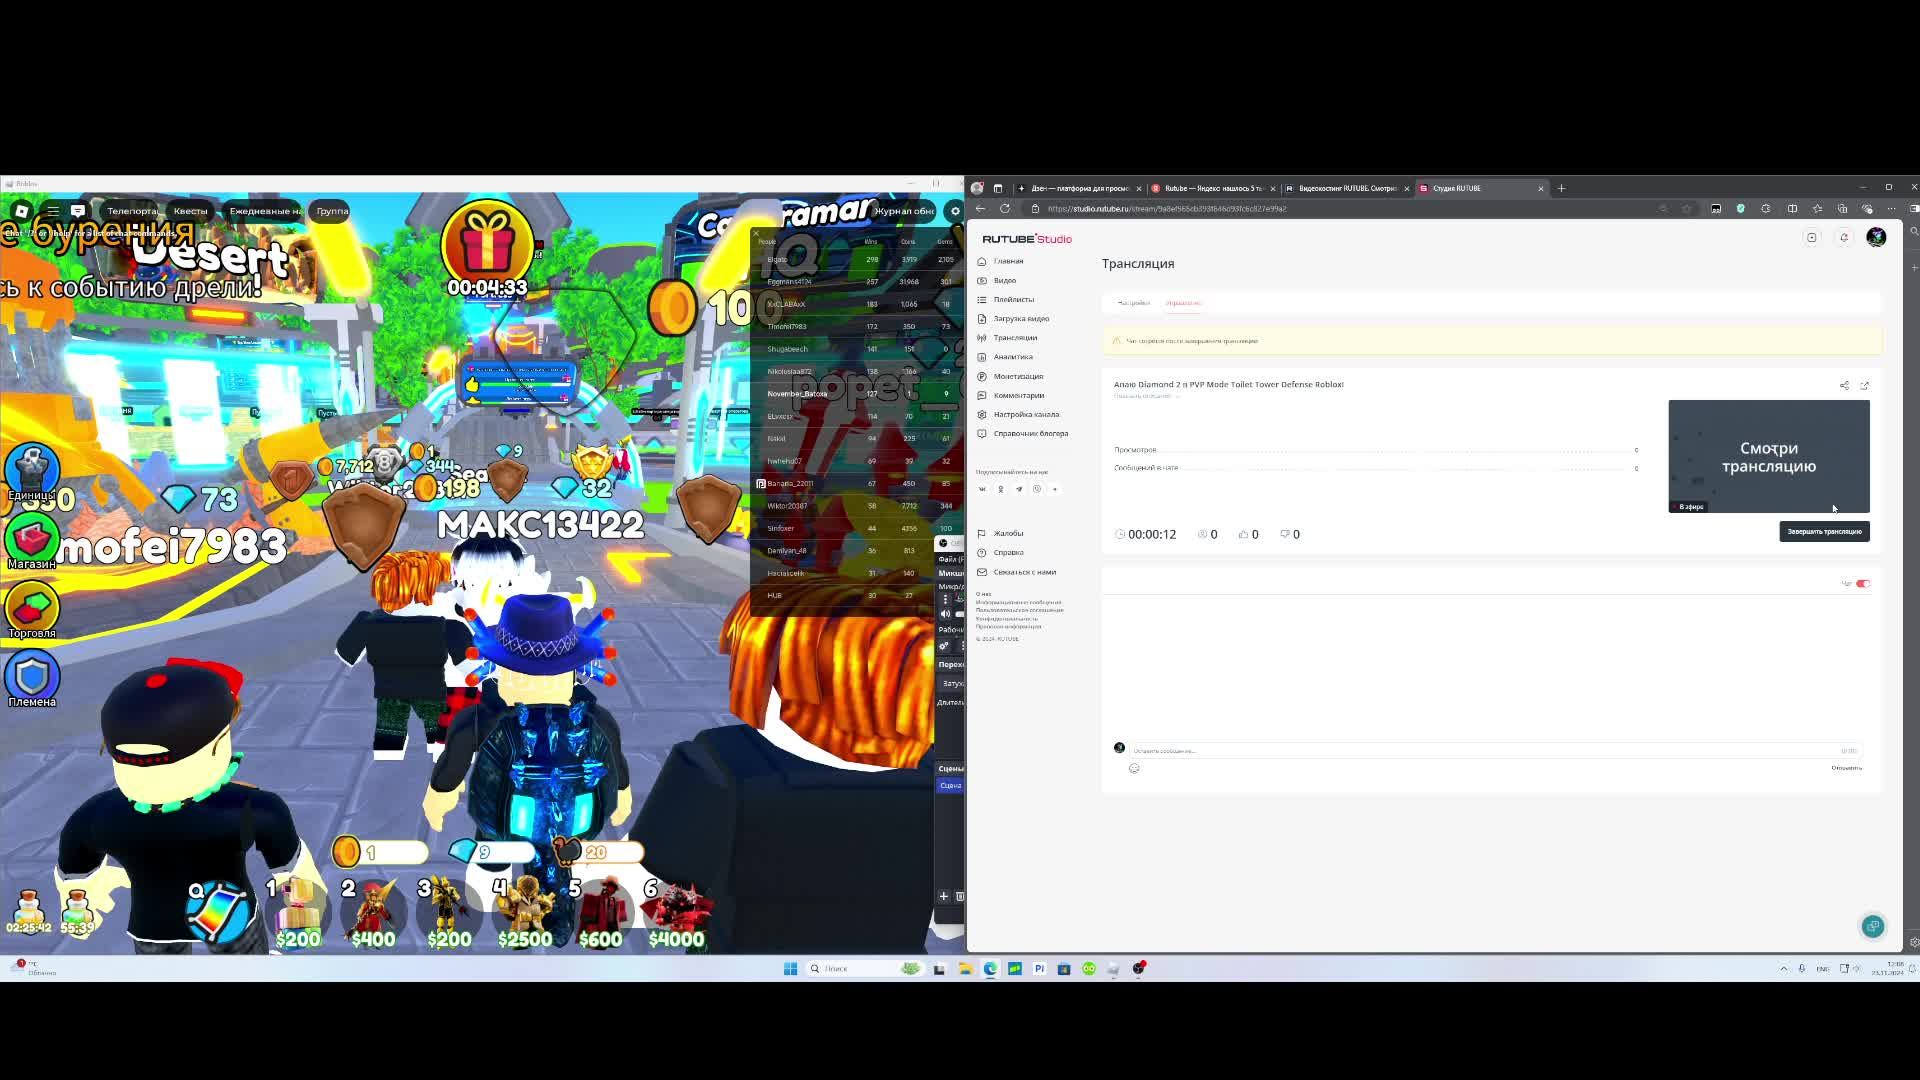
Task: Open the Квесты menu in Roblox
Action: coord(190,211)
